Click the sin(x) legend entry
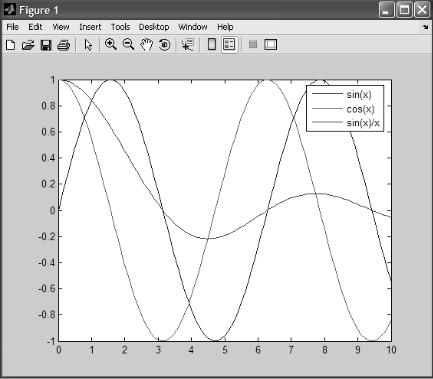The width and height of the screenshot is (433, 379). click(x=342, y=94)
